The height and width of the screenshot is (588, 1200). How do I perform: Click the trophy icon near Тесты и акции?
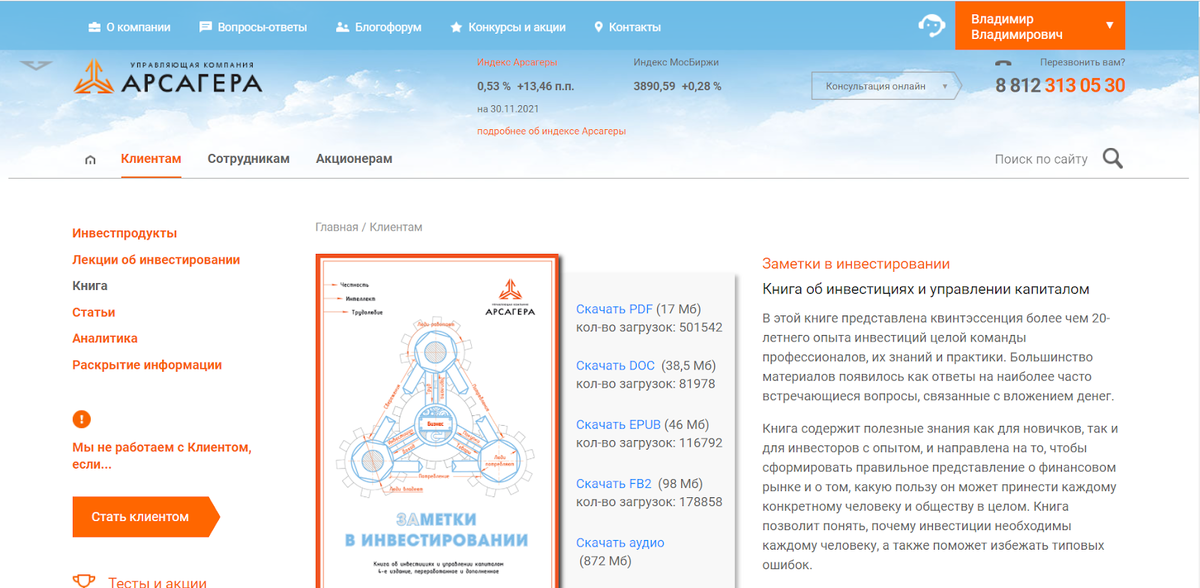84,581
